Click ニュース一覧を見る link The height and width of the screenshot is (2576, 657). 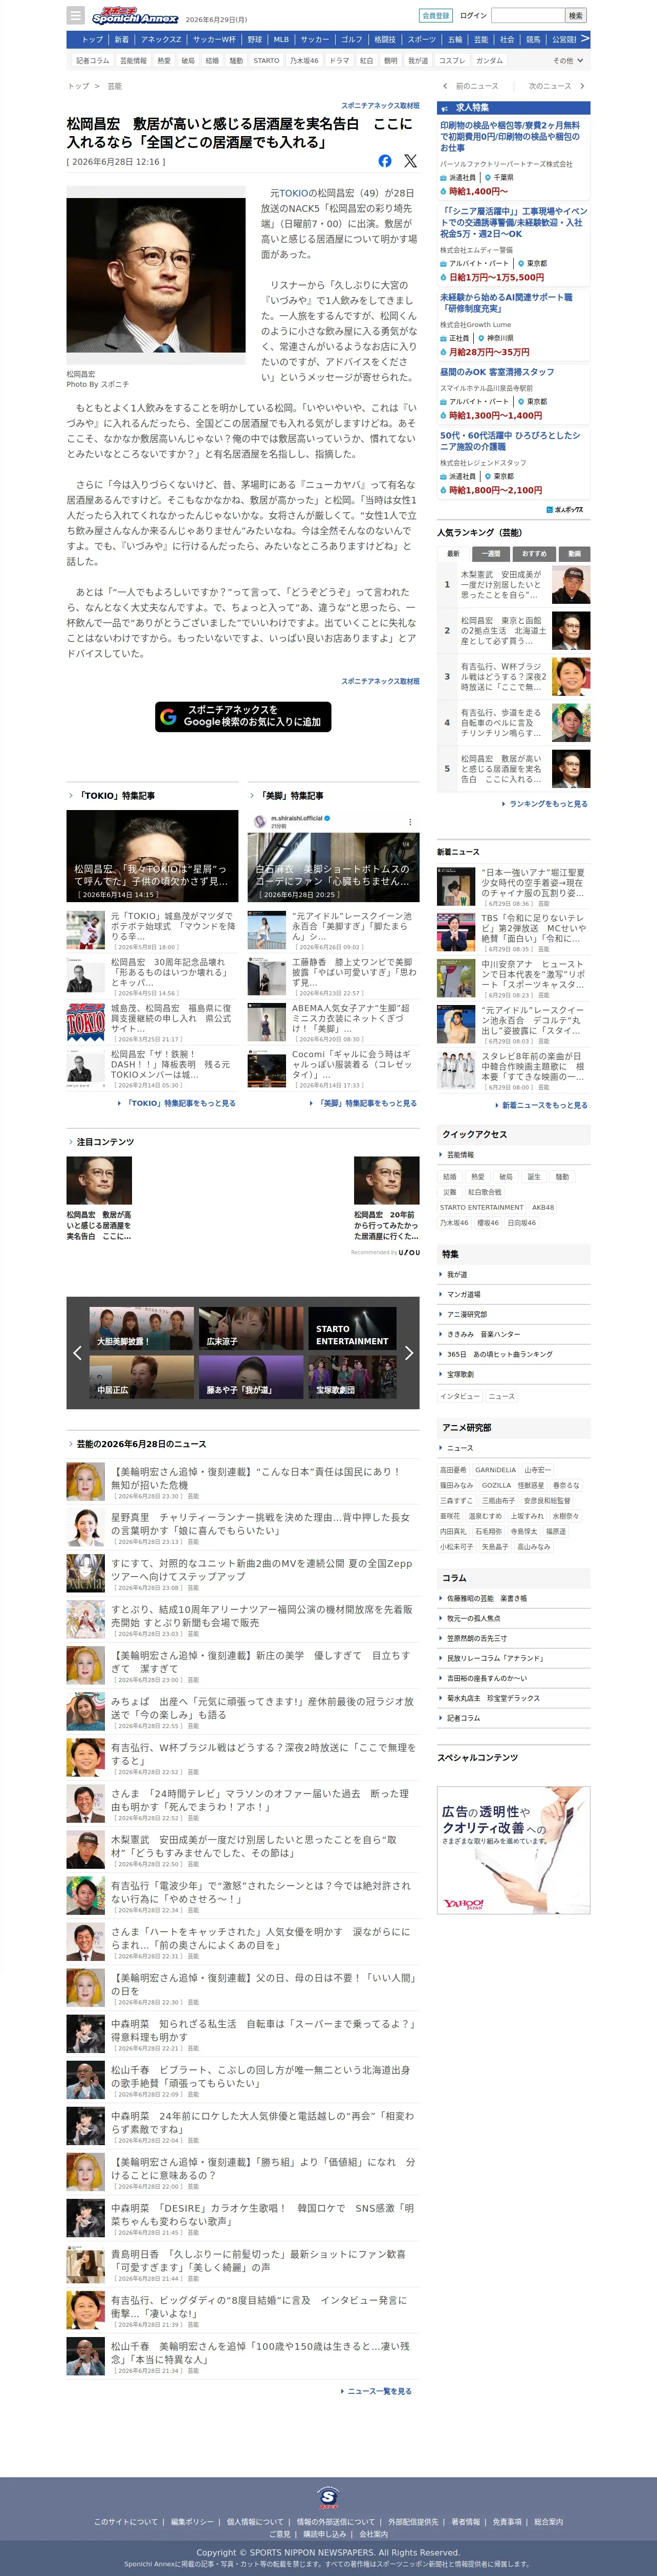pos(376,2391)
